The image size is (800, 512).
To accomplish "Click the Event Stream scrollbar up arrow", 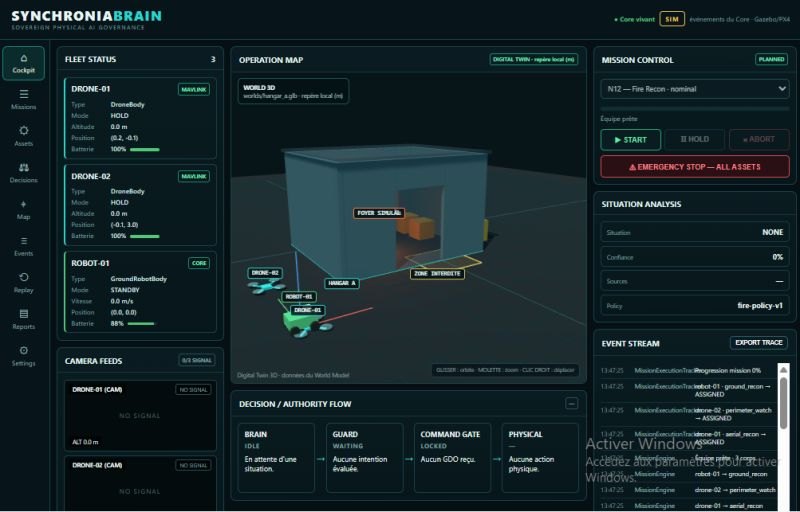I will click(x=783, y=368).
